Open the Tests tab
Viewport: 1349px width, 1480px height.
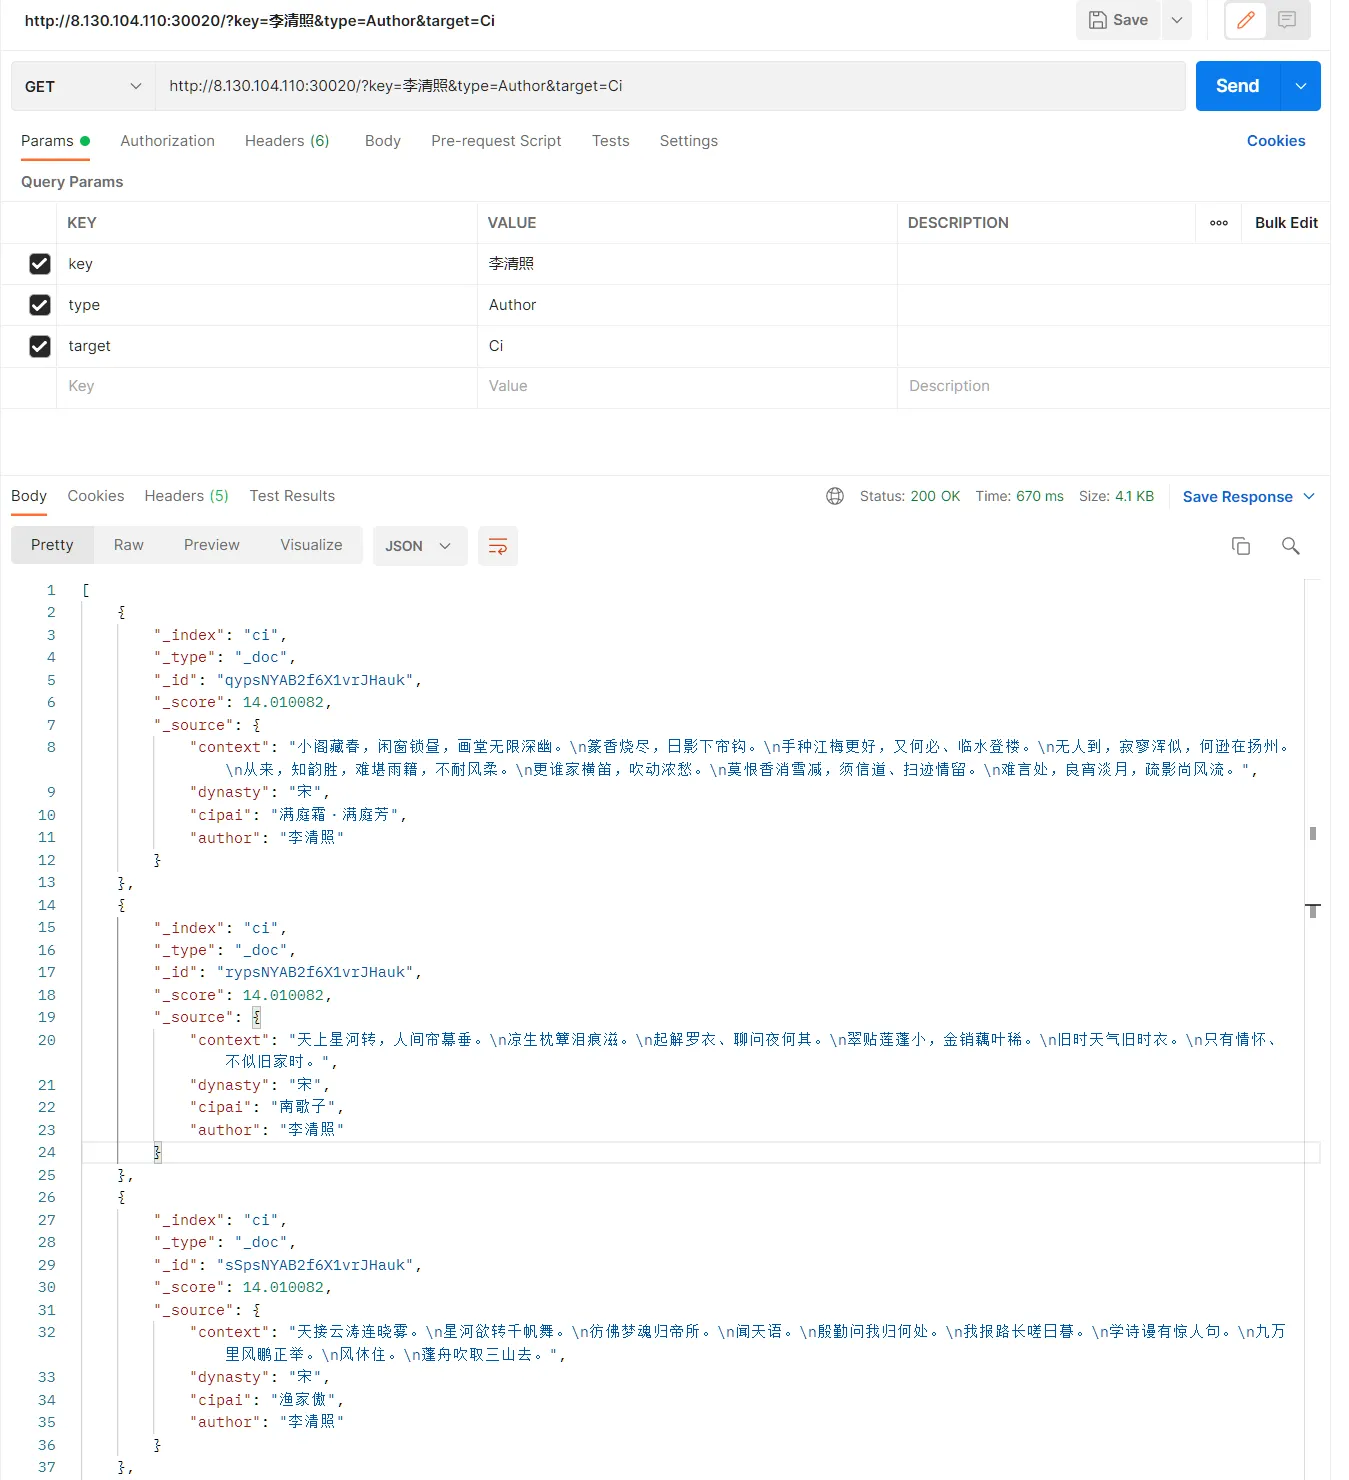[611, 141]
